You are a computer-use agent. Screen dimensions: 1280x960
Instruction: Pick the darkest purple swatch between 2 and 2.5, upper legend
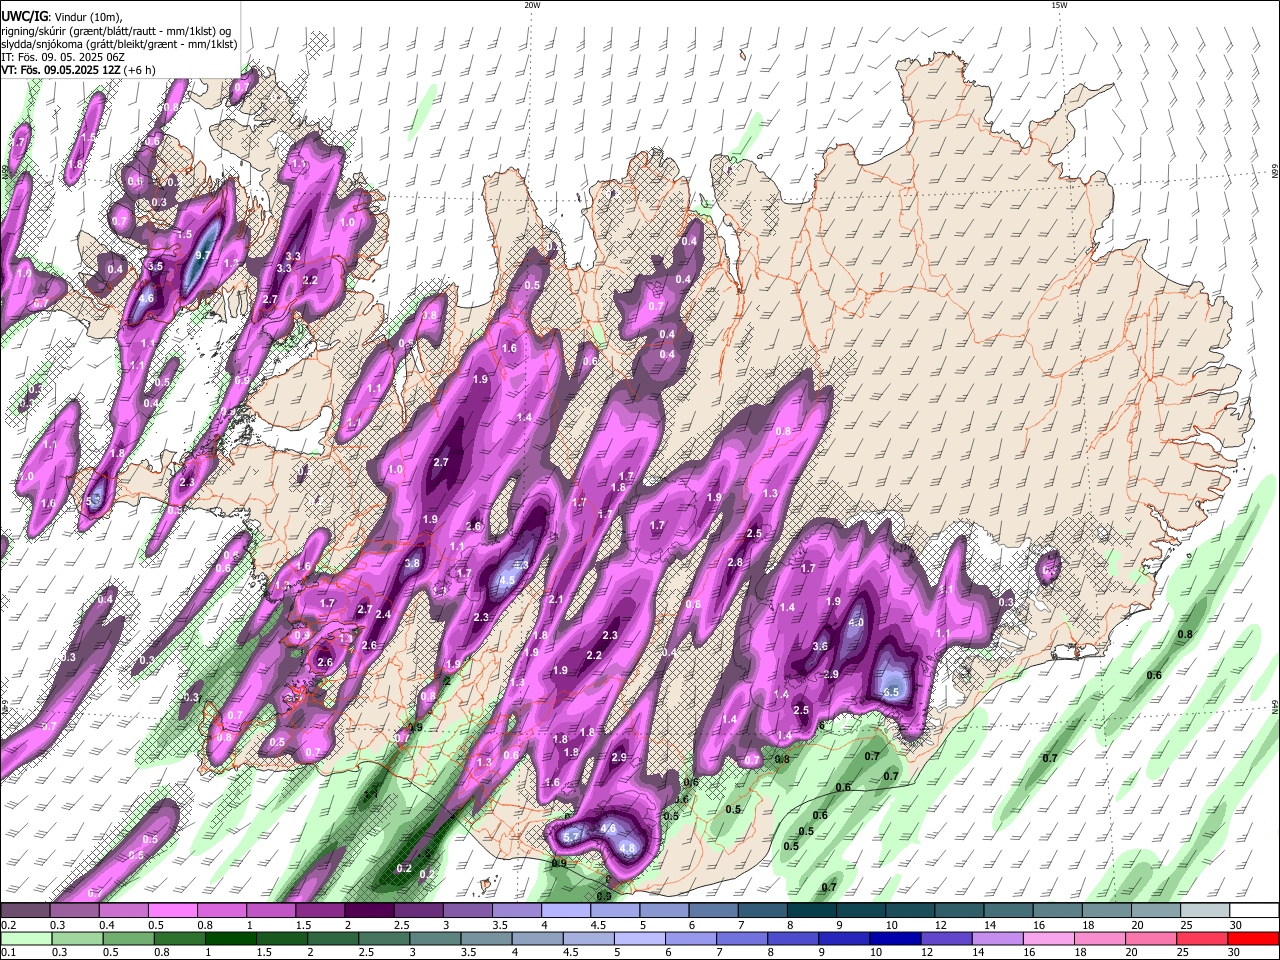[369, 911]
